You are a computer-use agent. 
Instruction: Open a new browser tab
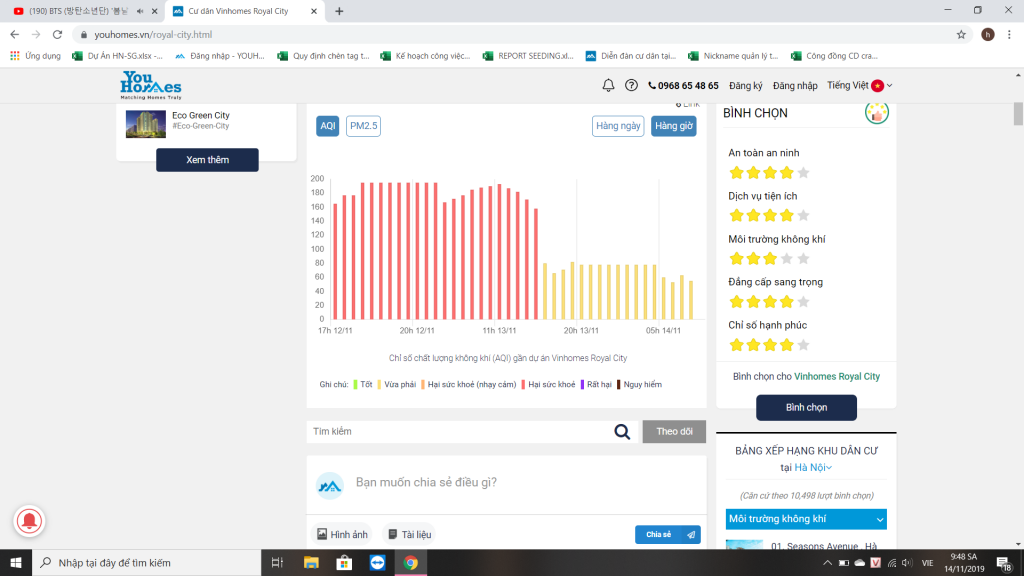pos(339,11)
